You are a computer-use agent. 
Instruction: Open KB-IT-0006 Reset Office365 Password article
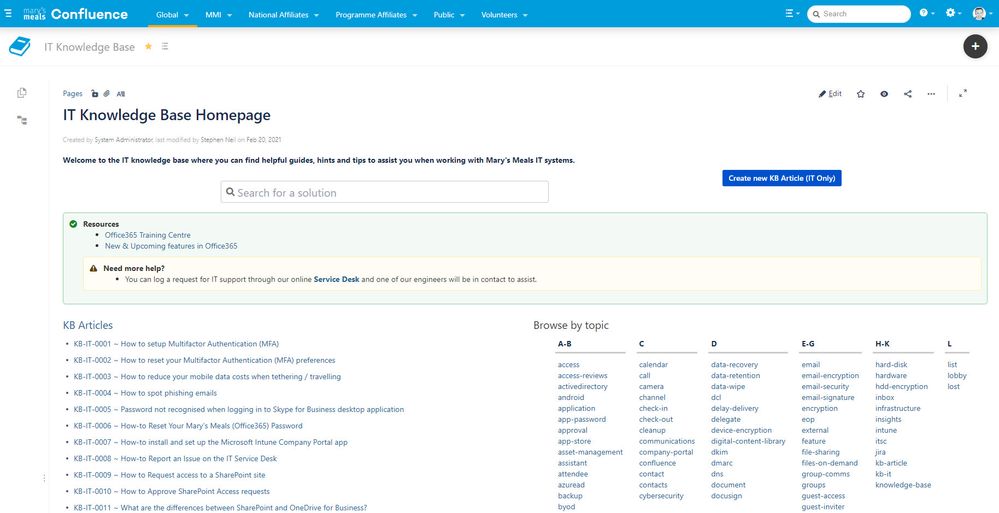pos(187,426)
